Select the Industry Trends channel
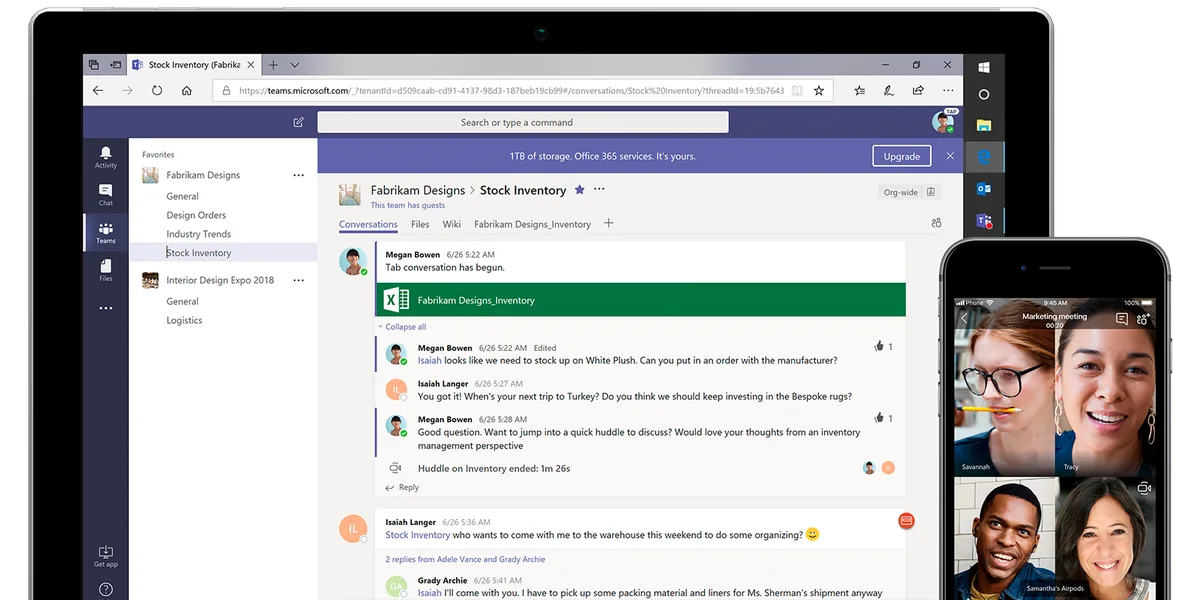This screenshot has width=1200, height=600. [x=198, y=234]
